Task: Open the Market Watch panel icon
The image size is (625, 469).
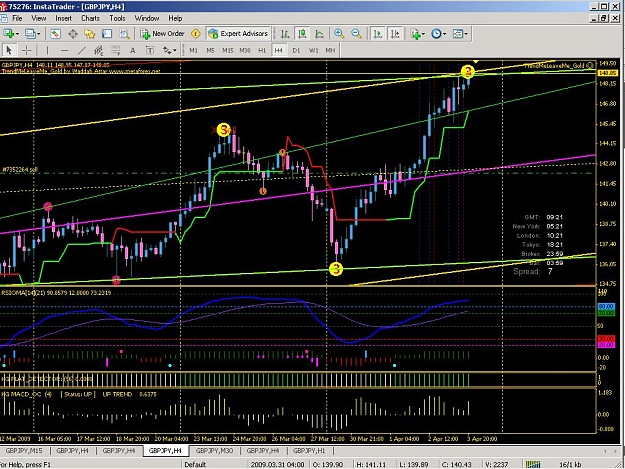Action: point(55,34)
